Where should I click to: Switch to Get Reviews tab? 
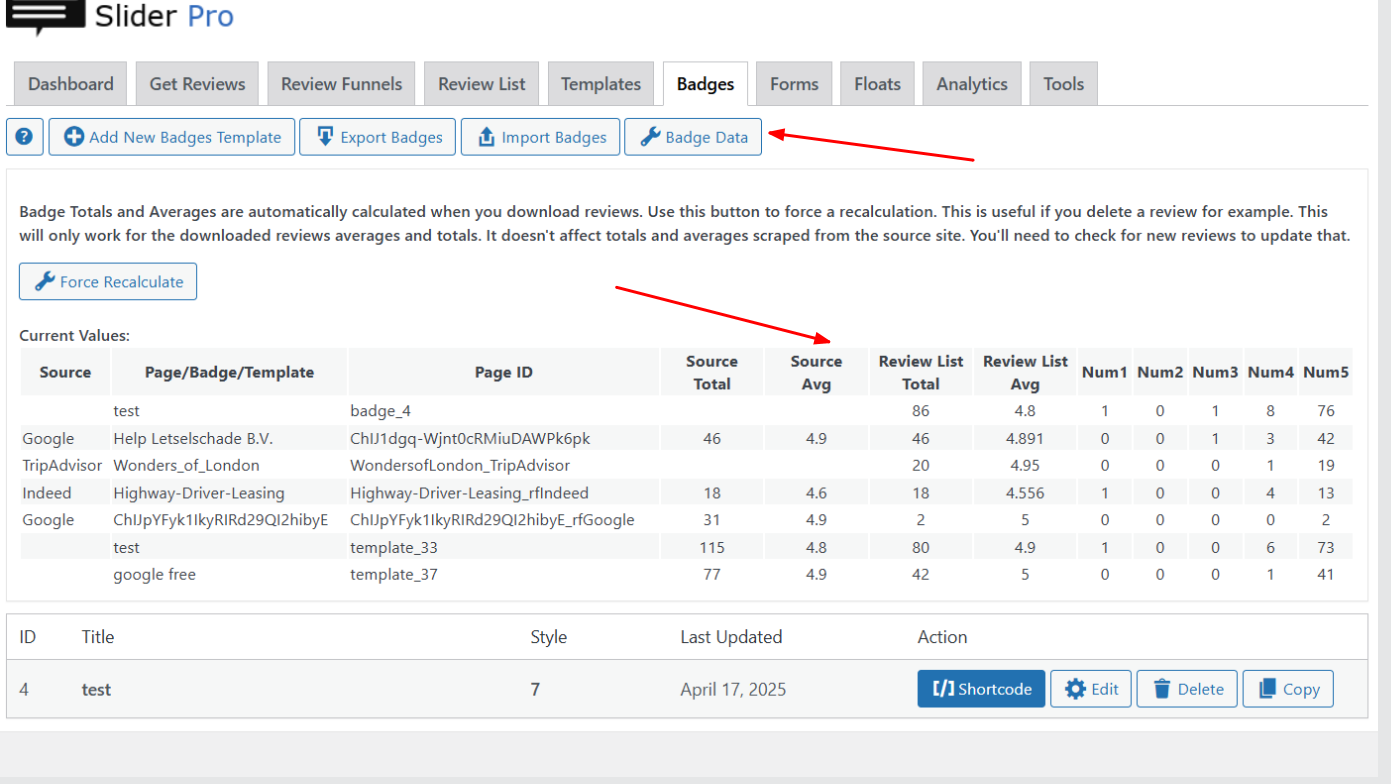click(197, 84)
